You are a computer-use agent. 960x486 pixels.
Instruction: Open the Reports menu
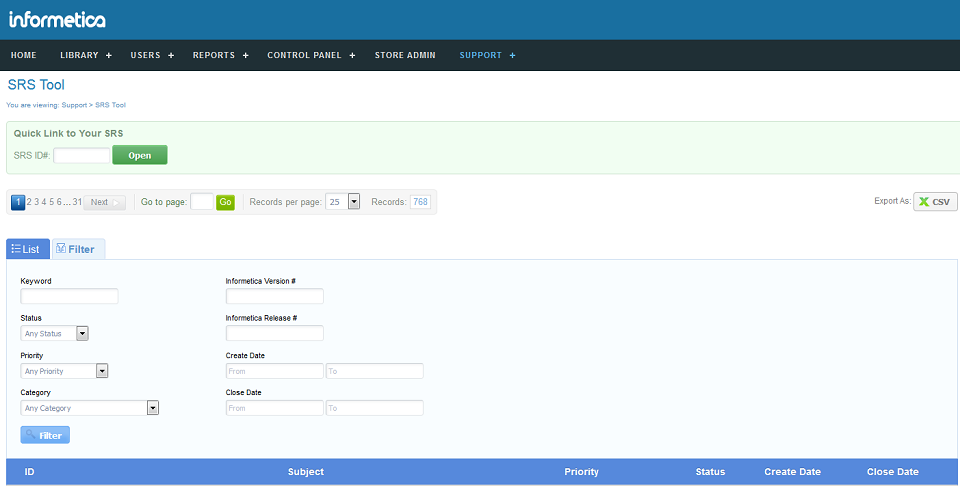[214, 55]
